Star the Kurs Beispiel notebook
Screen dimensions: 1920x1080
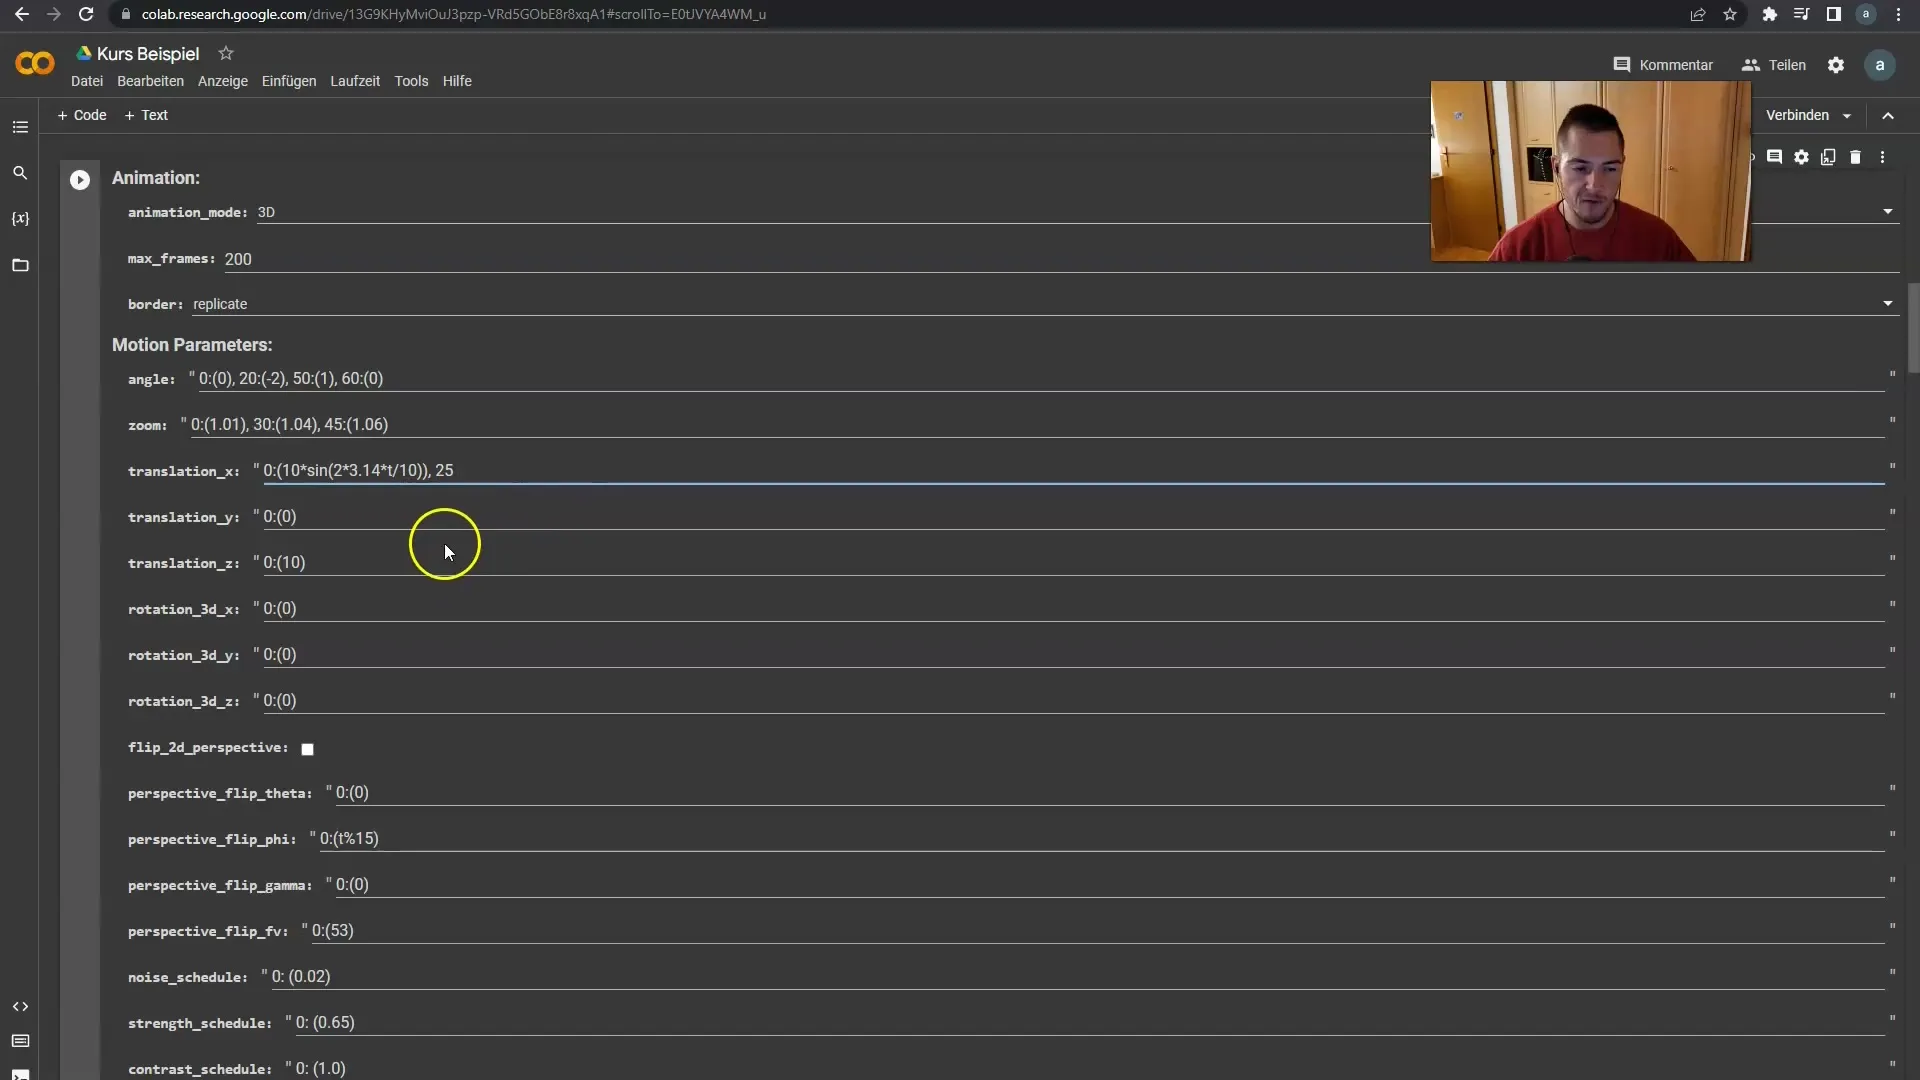[226, 53]
